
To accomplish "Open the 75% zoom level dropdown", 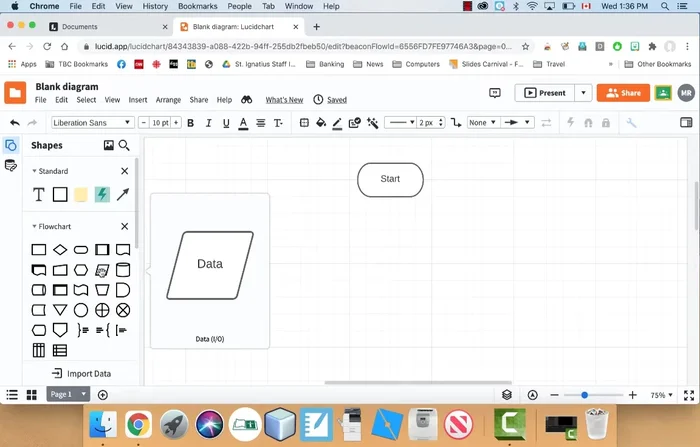I will pyautogui.click(x=662, y=395).
